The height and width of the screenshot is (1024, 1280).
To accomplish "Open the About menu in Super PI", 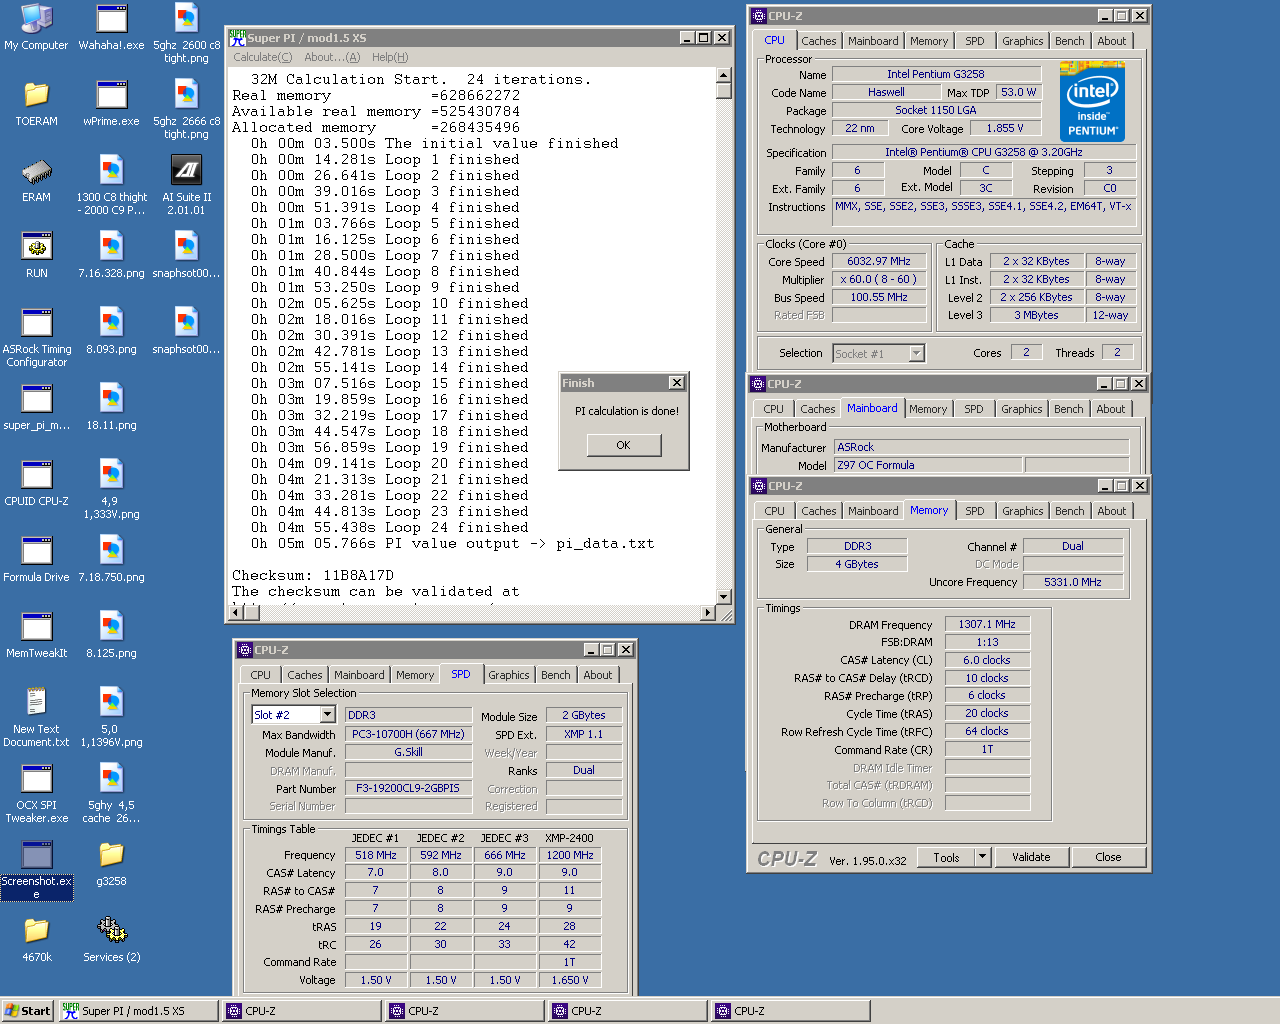I will click(332, 57).
